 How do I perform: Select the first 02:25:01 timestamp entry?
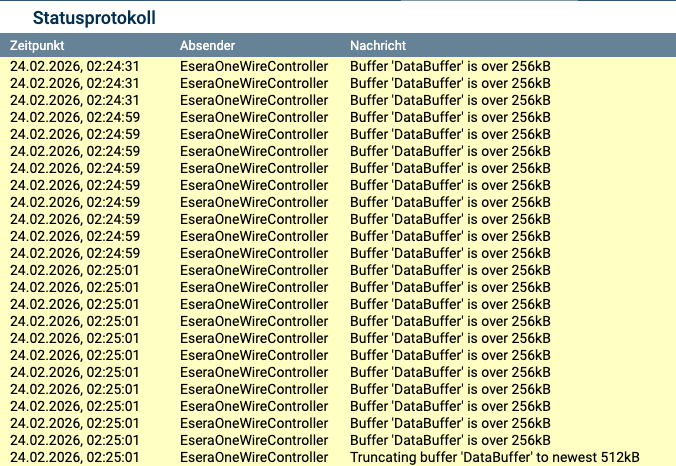tap(75, 270)
